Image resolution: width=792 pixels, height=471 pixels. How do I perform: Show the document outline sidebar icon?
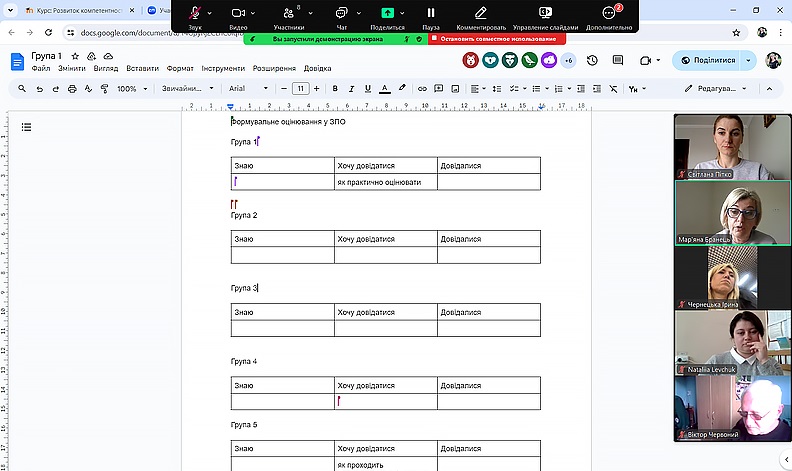pos(27,127)
